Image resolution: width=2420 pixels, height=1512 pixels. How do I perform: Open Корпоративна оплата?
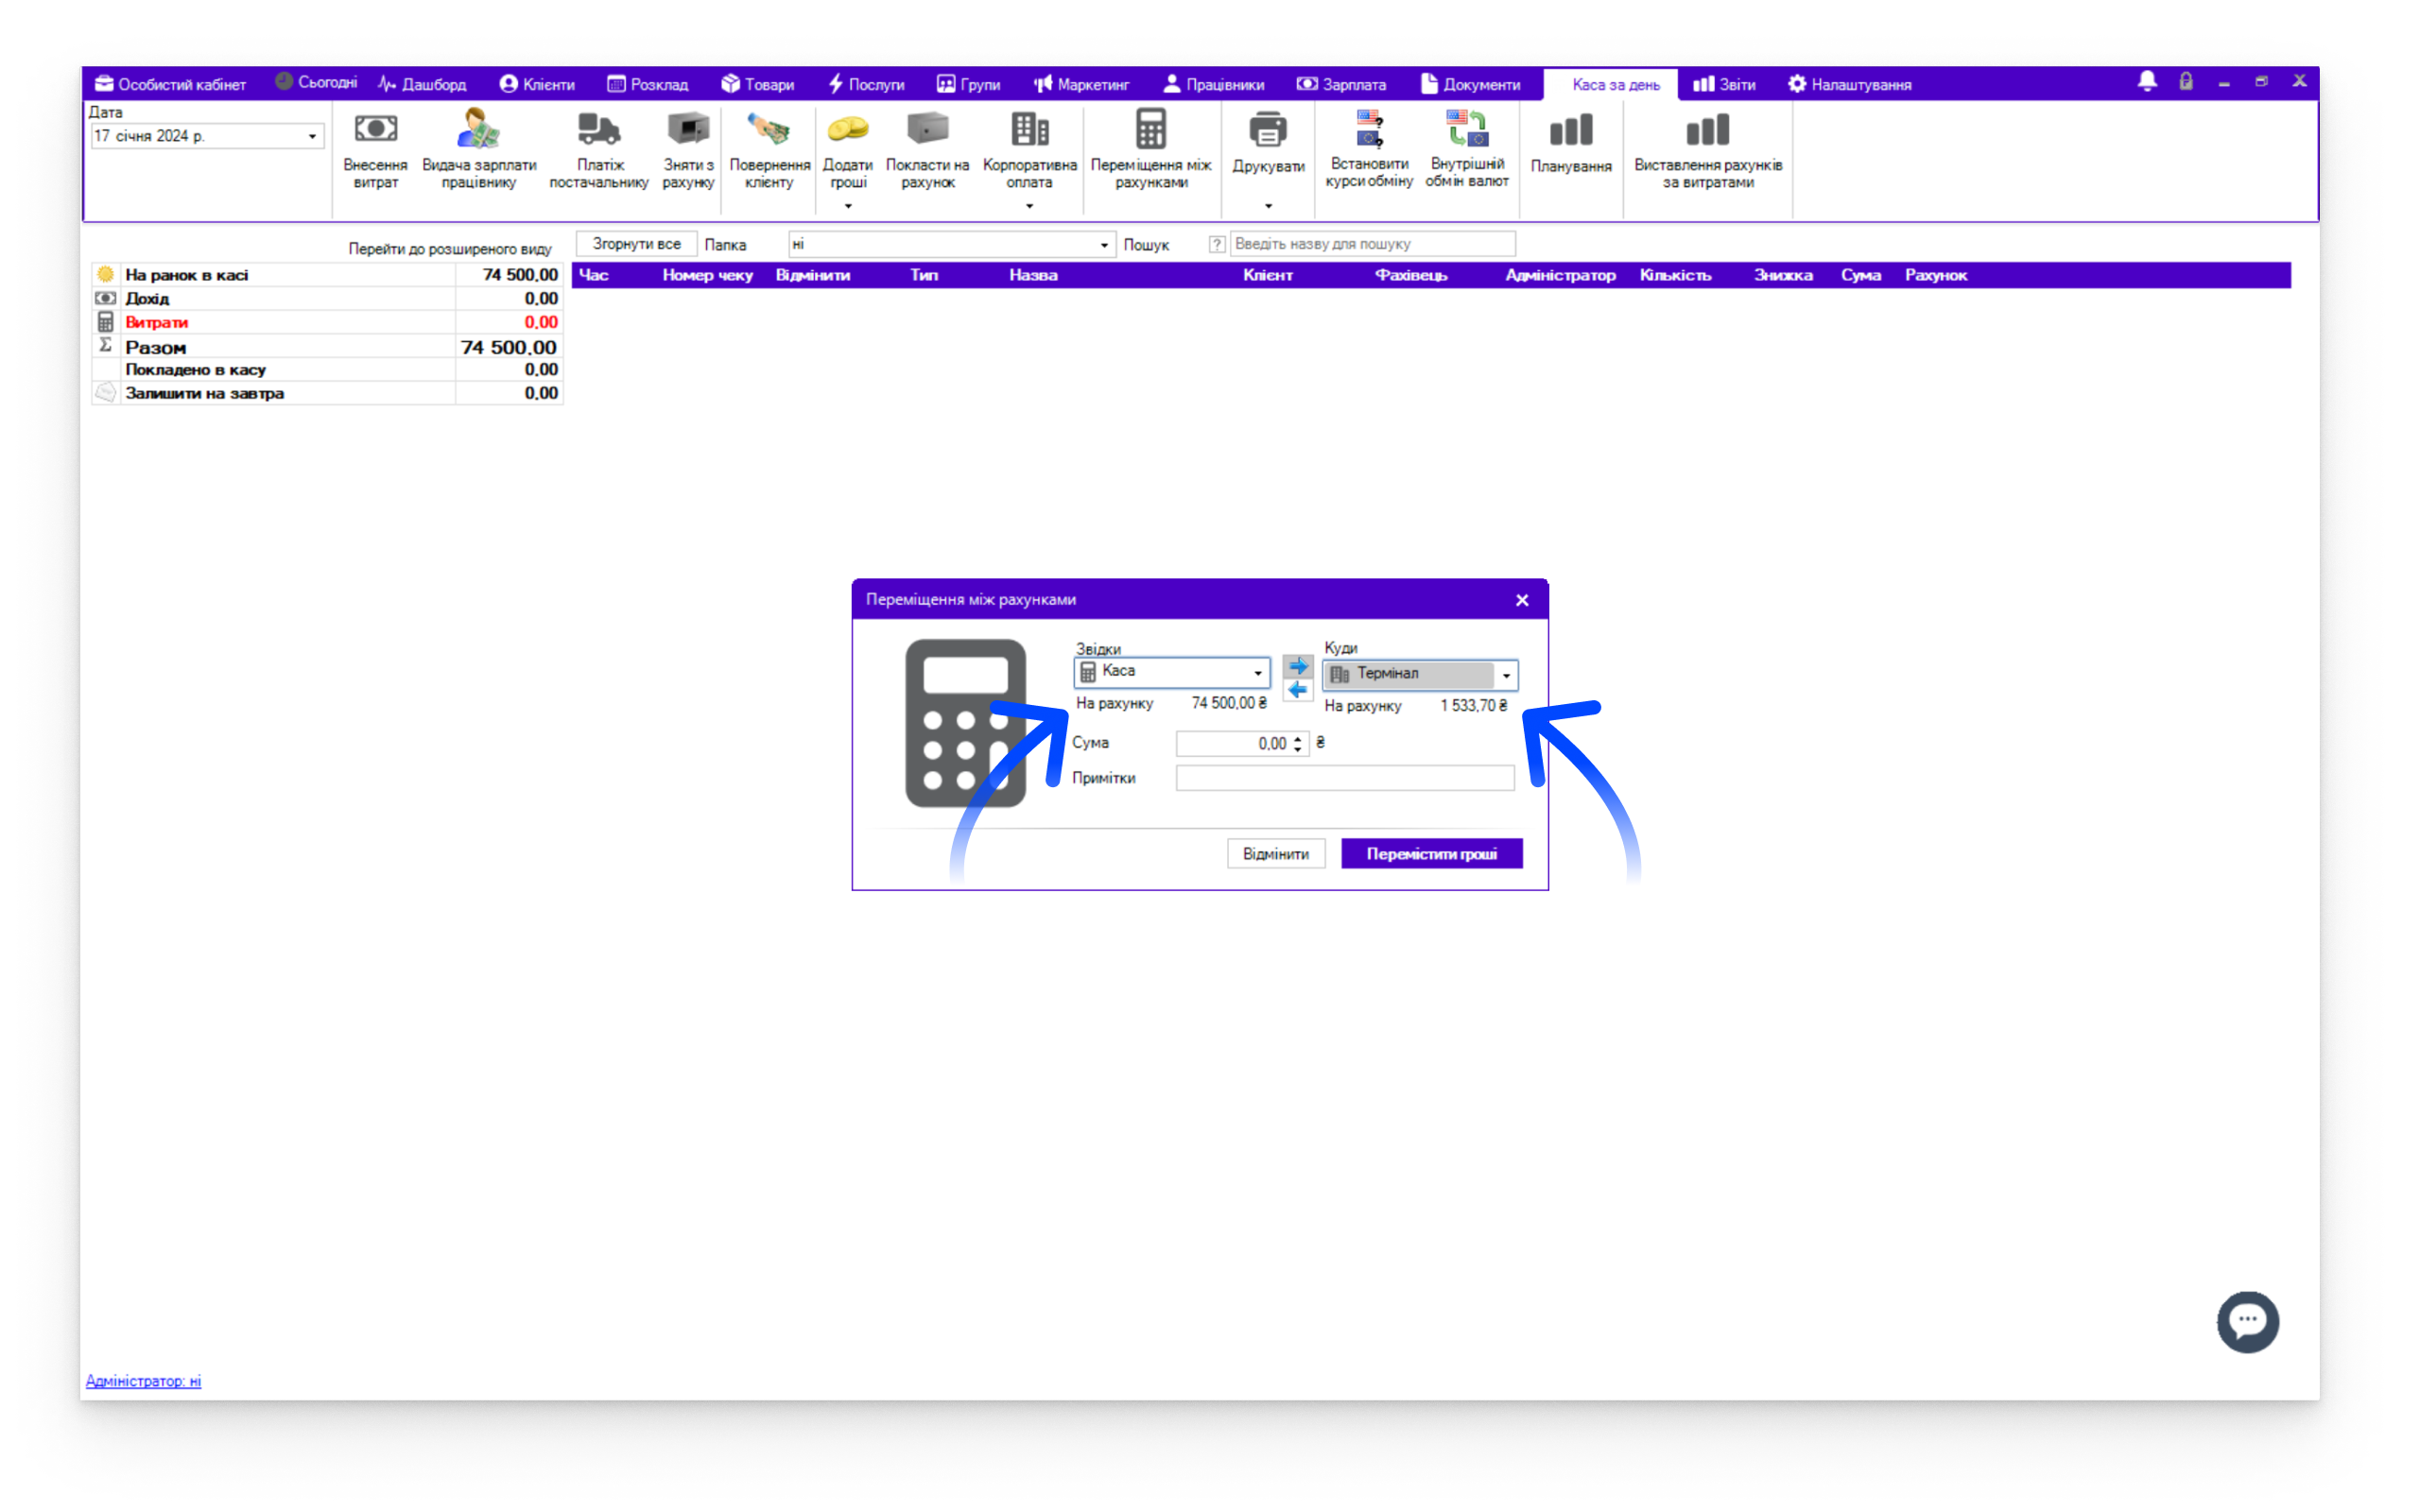pyautogui.click(x=1029, y=151)
